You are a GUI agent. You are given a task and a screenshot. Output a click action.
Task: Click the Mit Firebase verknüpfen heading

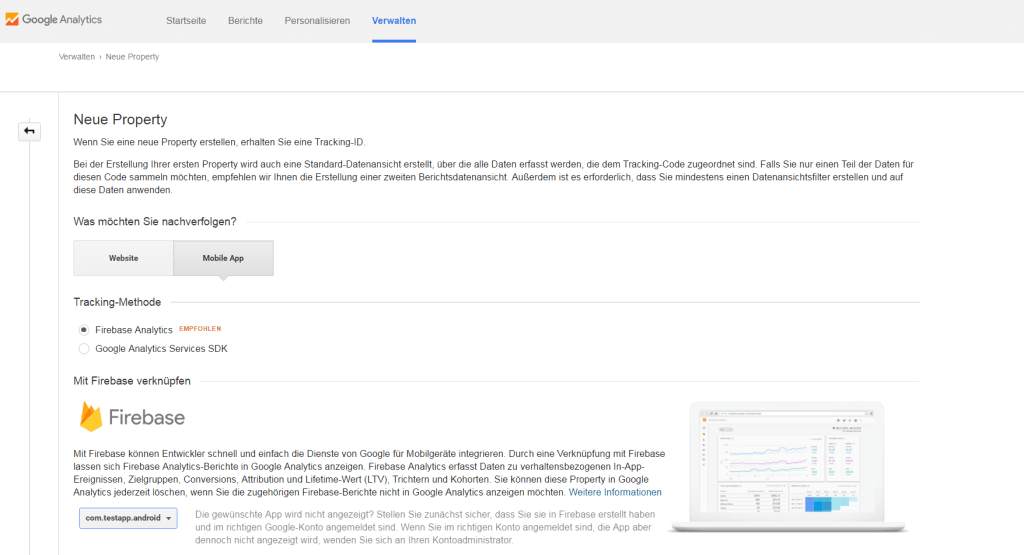coord(132,381)
